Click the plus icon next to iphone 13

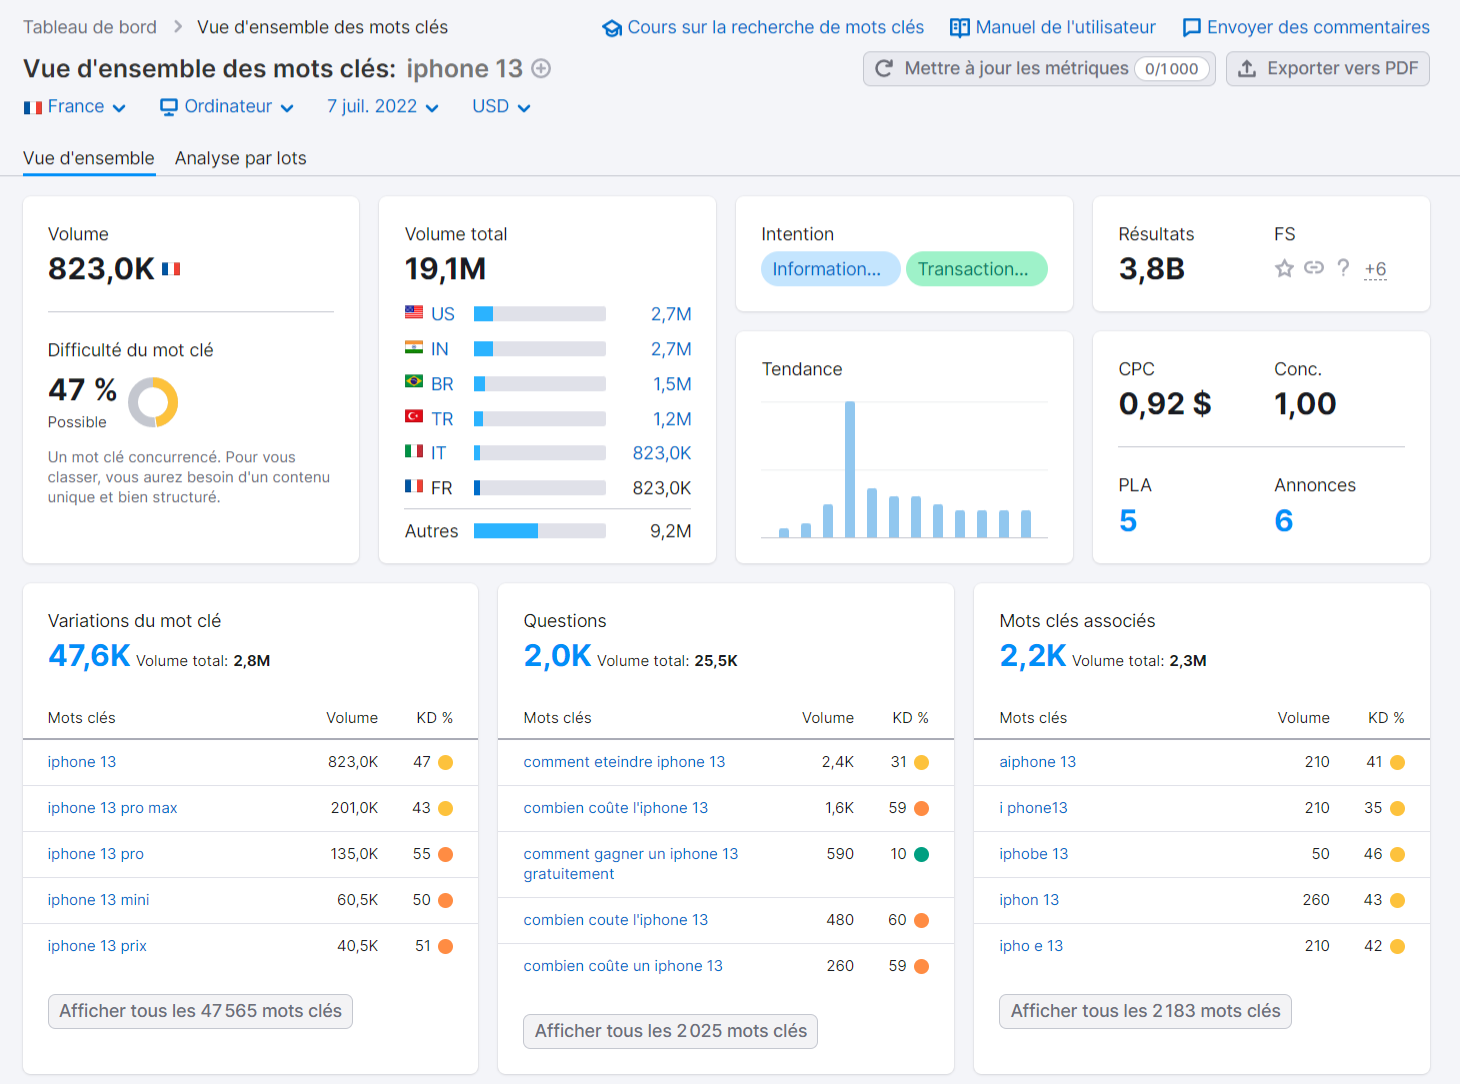541,69
